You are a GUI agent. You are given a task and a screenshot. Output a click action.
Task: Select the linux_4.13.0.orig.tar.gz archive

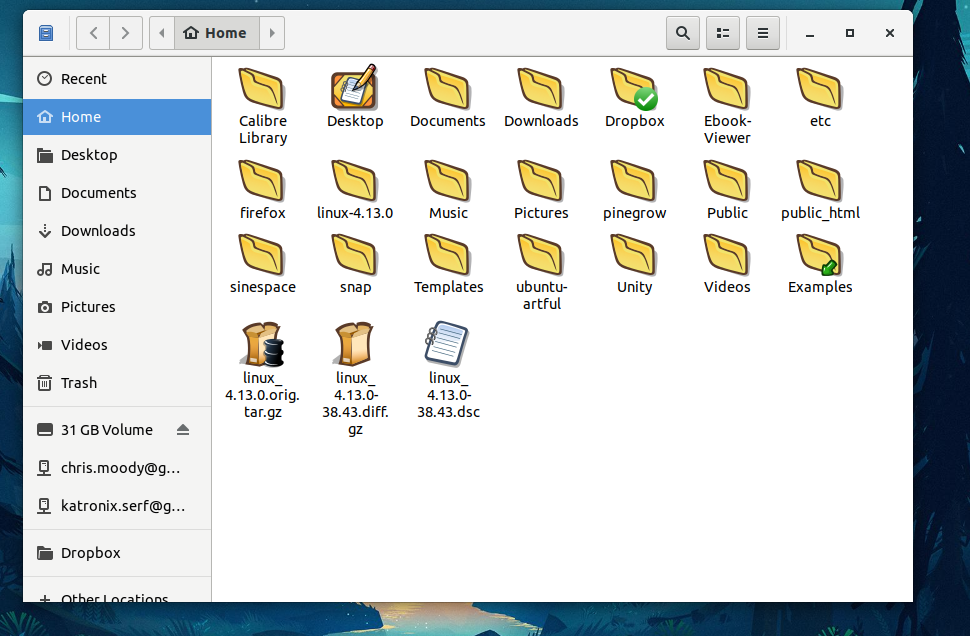[x=262, y=346]
